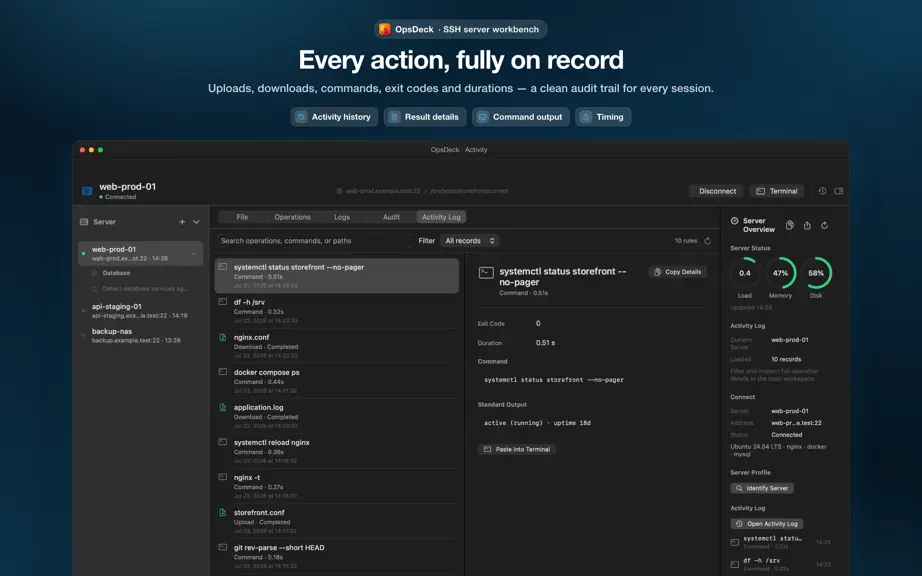The width and height of the screenshot is (922, 576).
Task: Click the blue server icon beside web-prod-01 title
Action: point(87,191)
